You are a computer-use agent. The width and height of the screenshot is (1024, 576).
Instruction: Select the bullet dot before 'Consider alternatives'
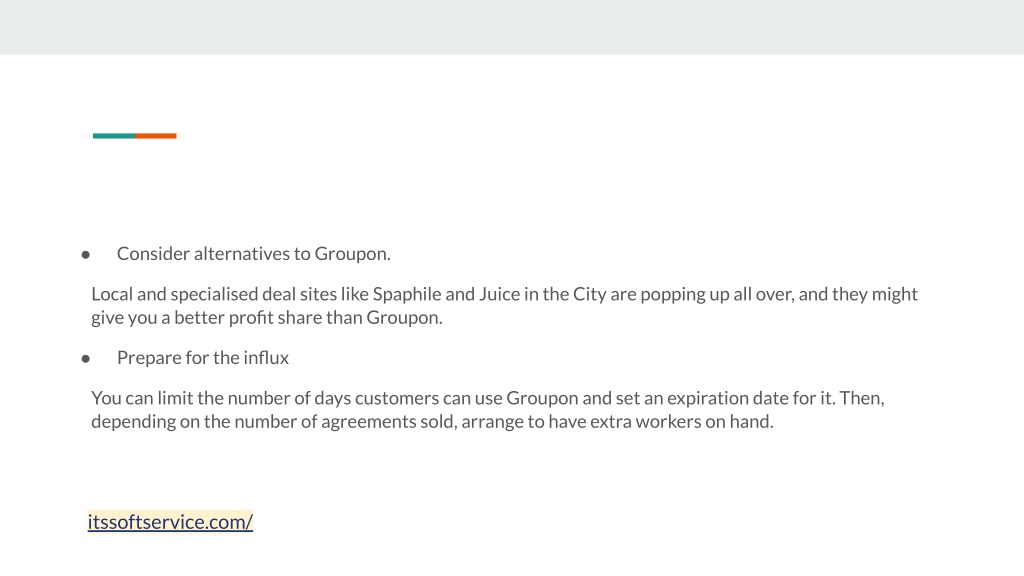(86, 255)
